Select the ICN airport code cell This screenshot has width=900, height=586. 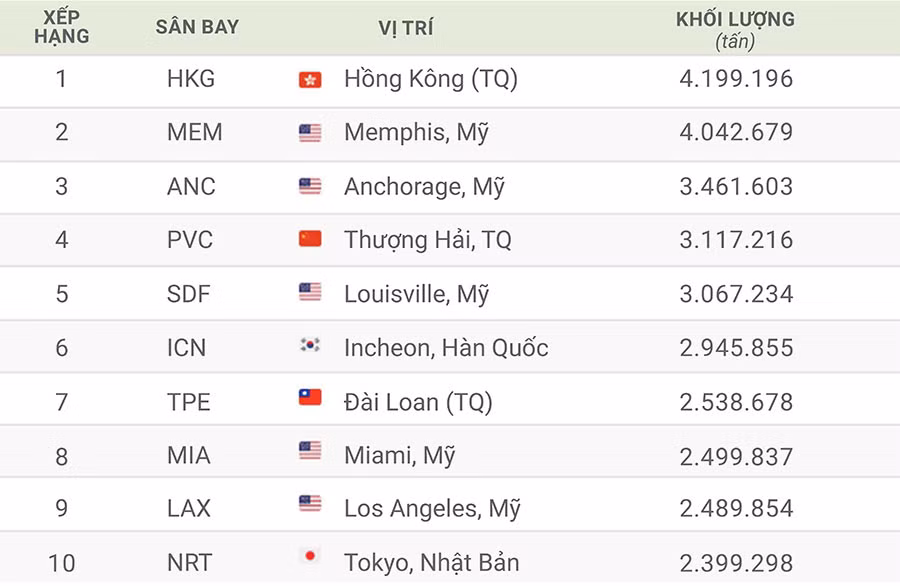187,348
